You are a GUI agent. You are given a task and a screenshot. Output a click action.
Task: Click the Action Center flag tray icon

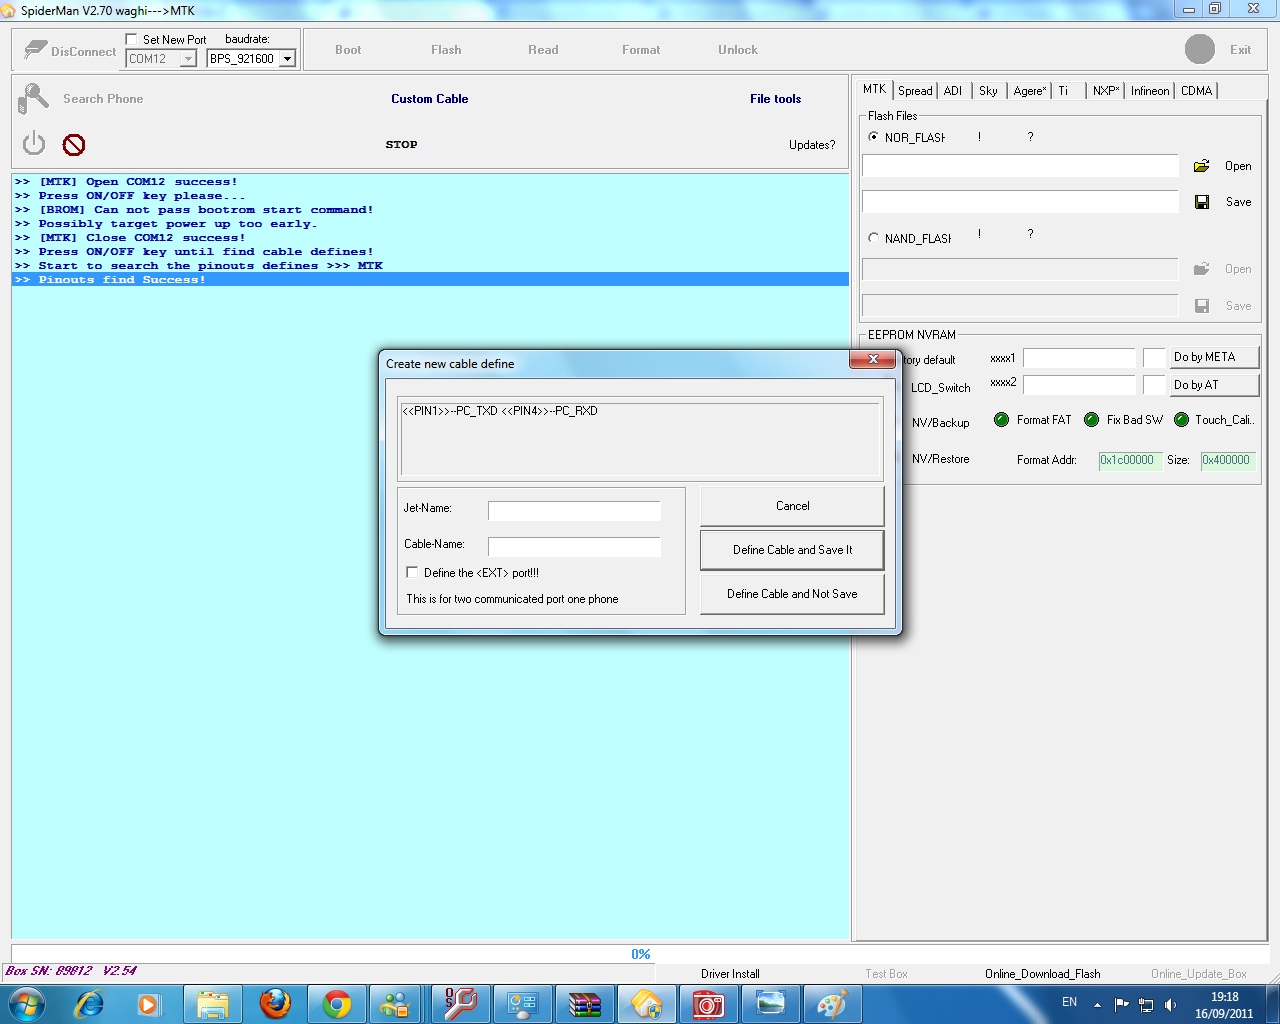(x=1121, y=1004)
